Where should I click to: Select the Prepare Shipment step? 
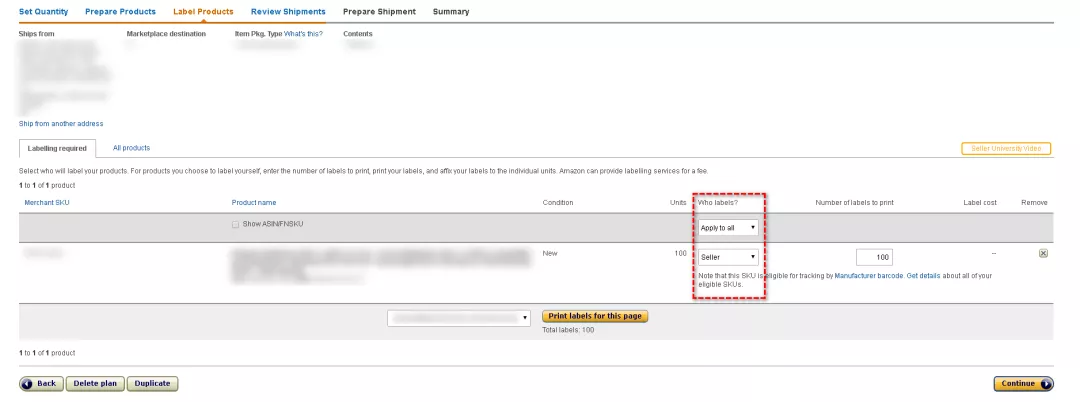(380, 12)
